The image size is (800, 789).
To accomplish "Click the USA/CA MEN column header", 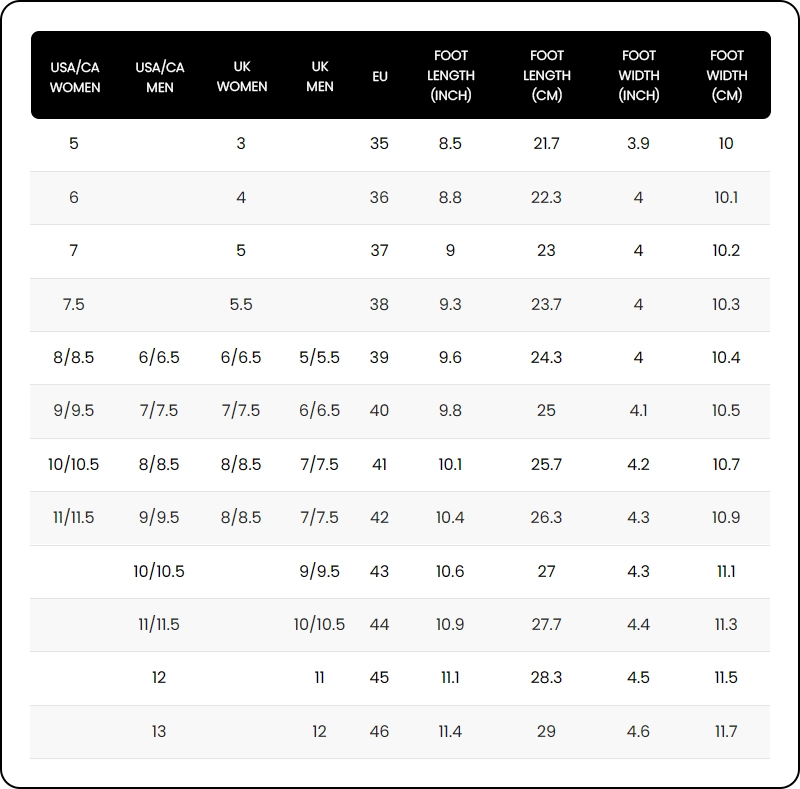I will 160,77.
